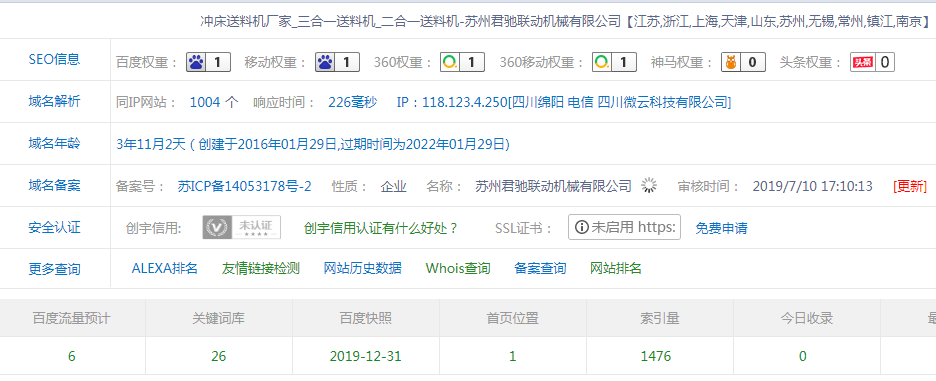The image size is (936, 381).
Task: Click the 226毫秒 response time link
Action: [353, 103]
